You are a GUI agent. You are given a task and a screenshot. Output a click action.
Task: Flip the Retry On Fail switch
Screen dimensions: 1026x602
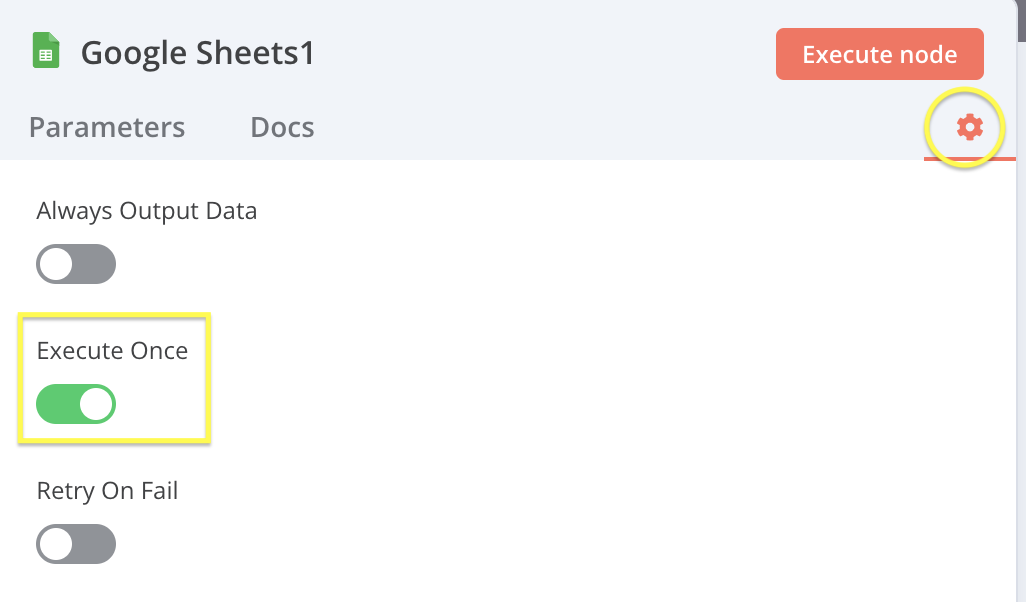[x=76, y=544]
